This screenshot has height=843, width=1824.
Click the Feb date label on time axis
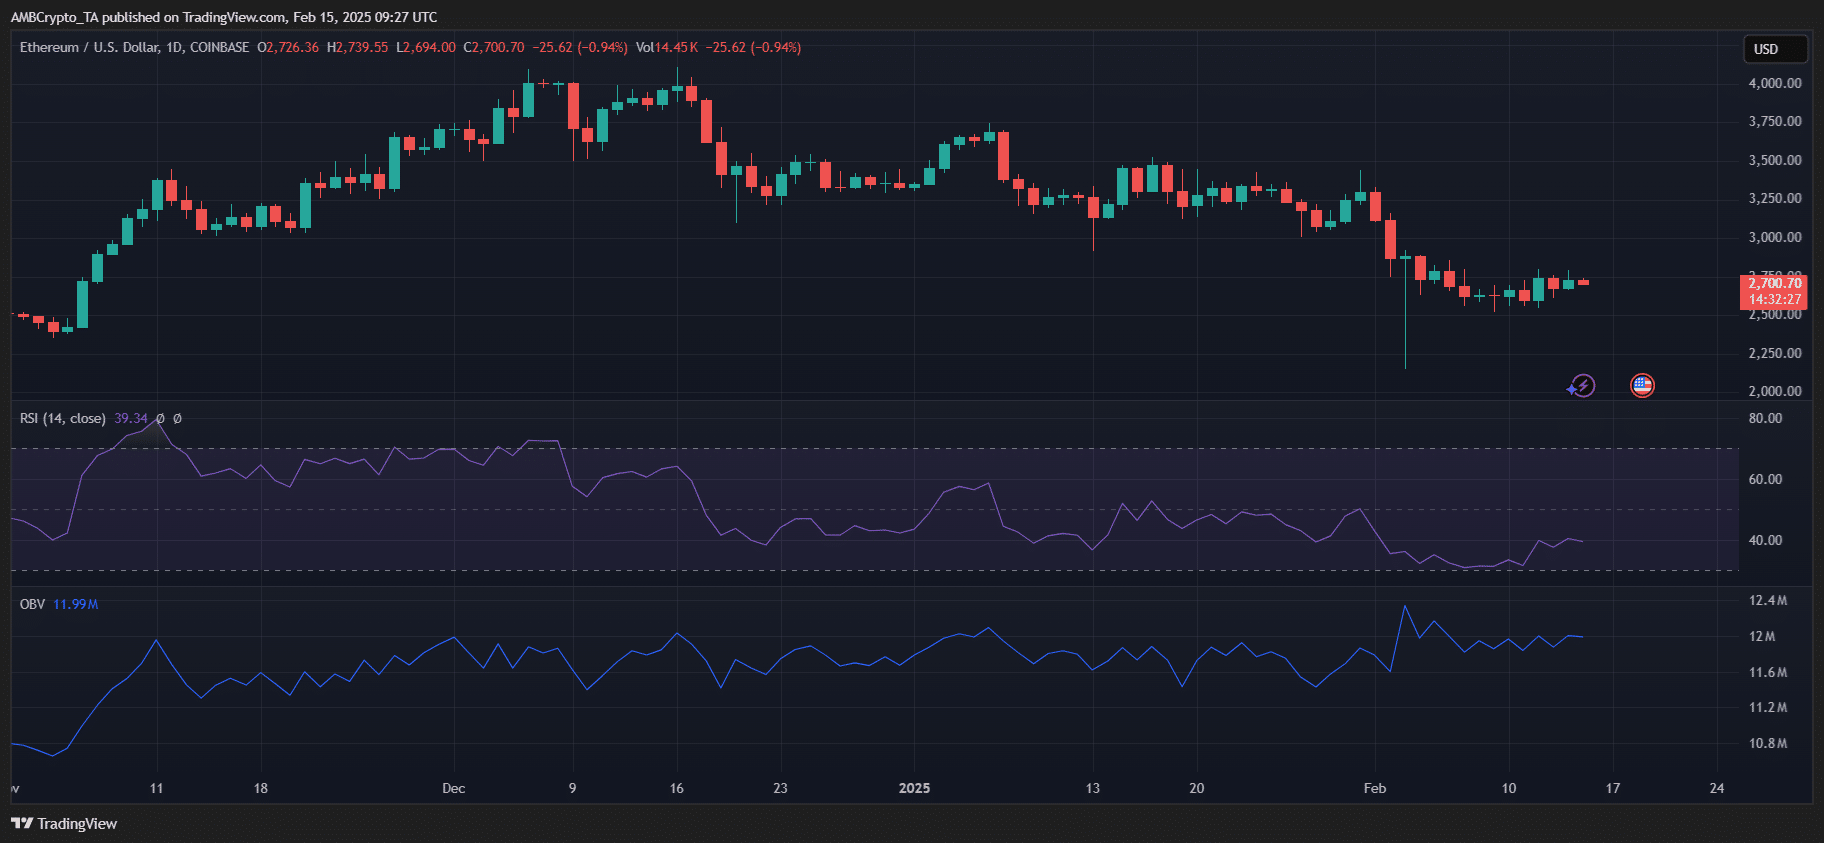tap(1375, 788)
